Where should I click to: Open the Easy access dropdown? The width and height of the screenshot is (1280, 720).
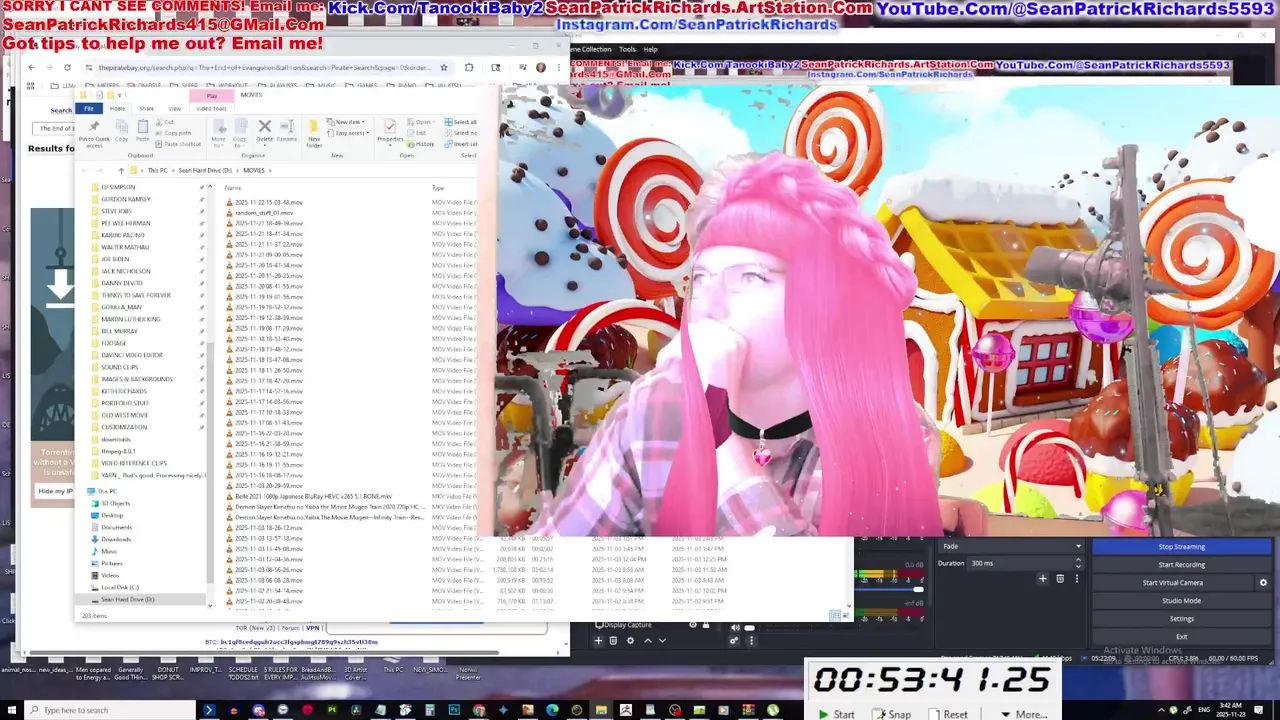[x=350, y=133]
